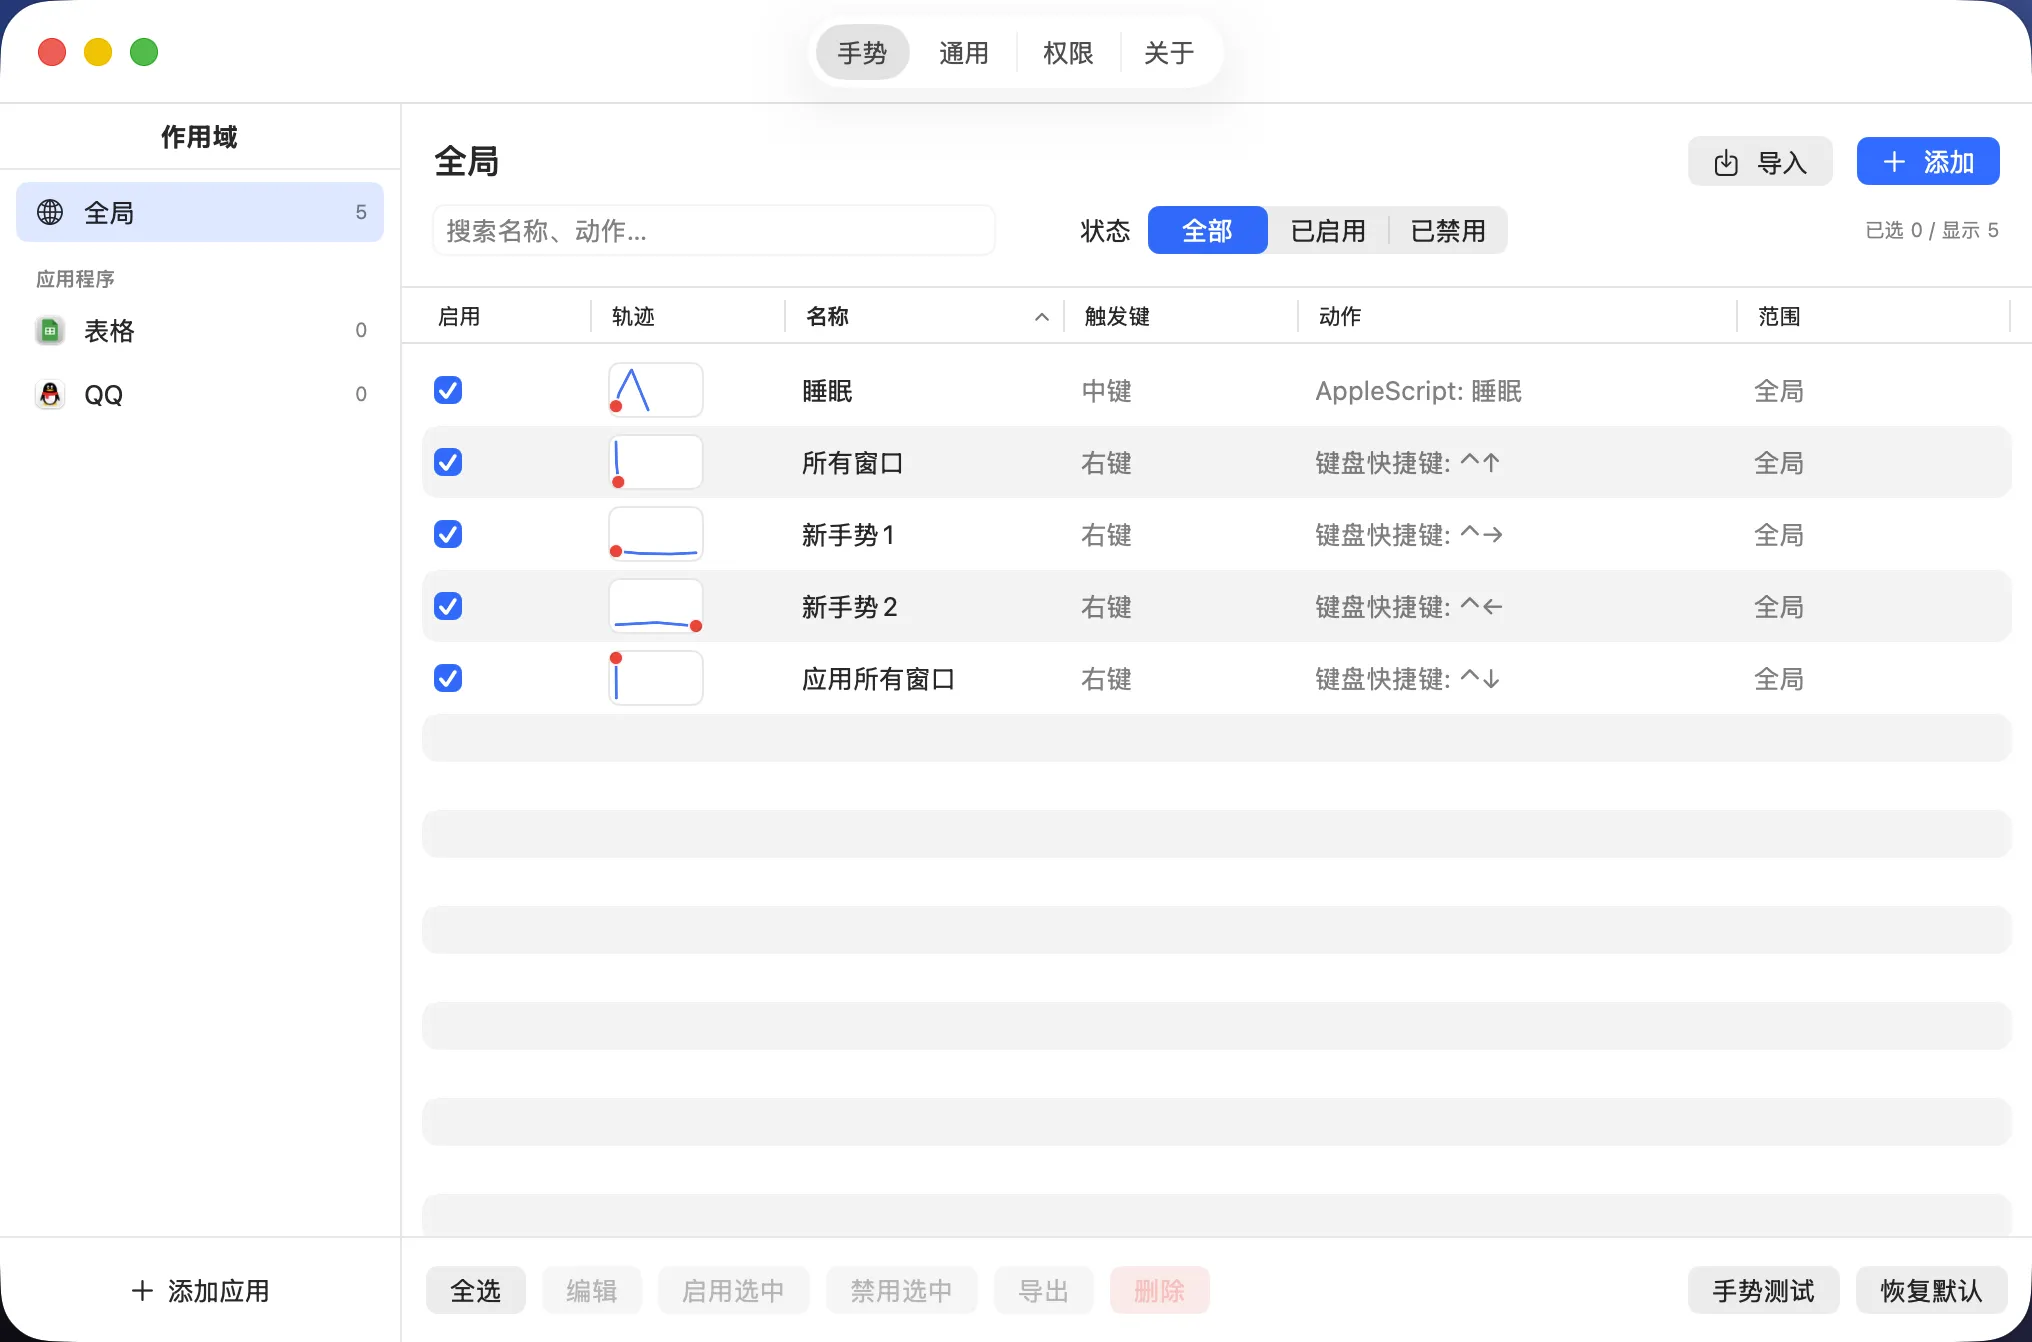
Task: Open the 新手势 2 trajectory thumbnail
Action: click(656, 606)
